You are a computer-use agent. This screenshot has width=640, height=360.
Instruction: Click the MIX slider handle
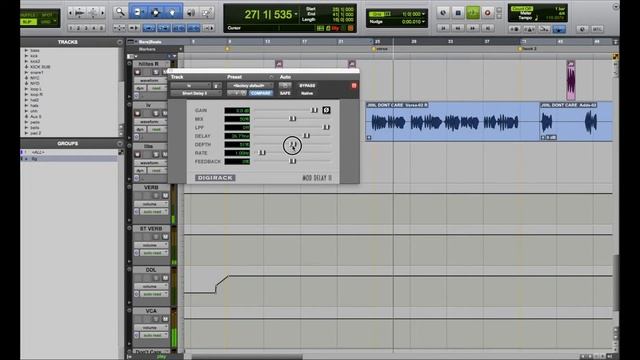(292, 119)
